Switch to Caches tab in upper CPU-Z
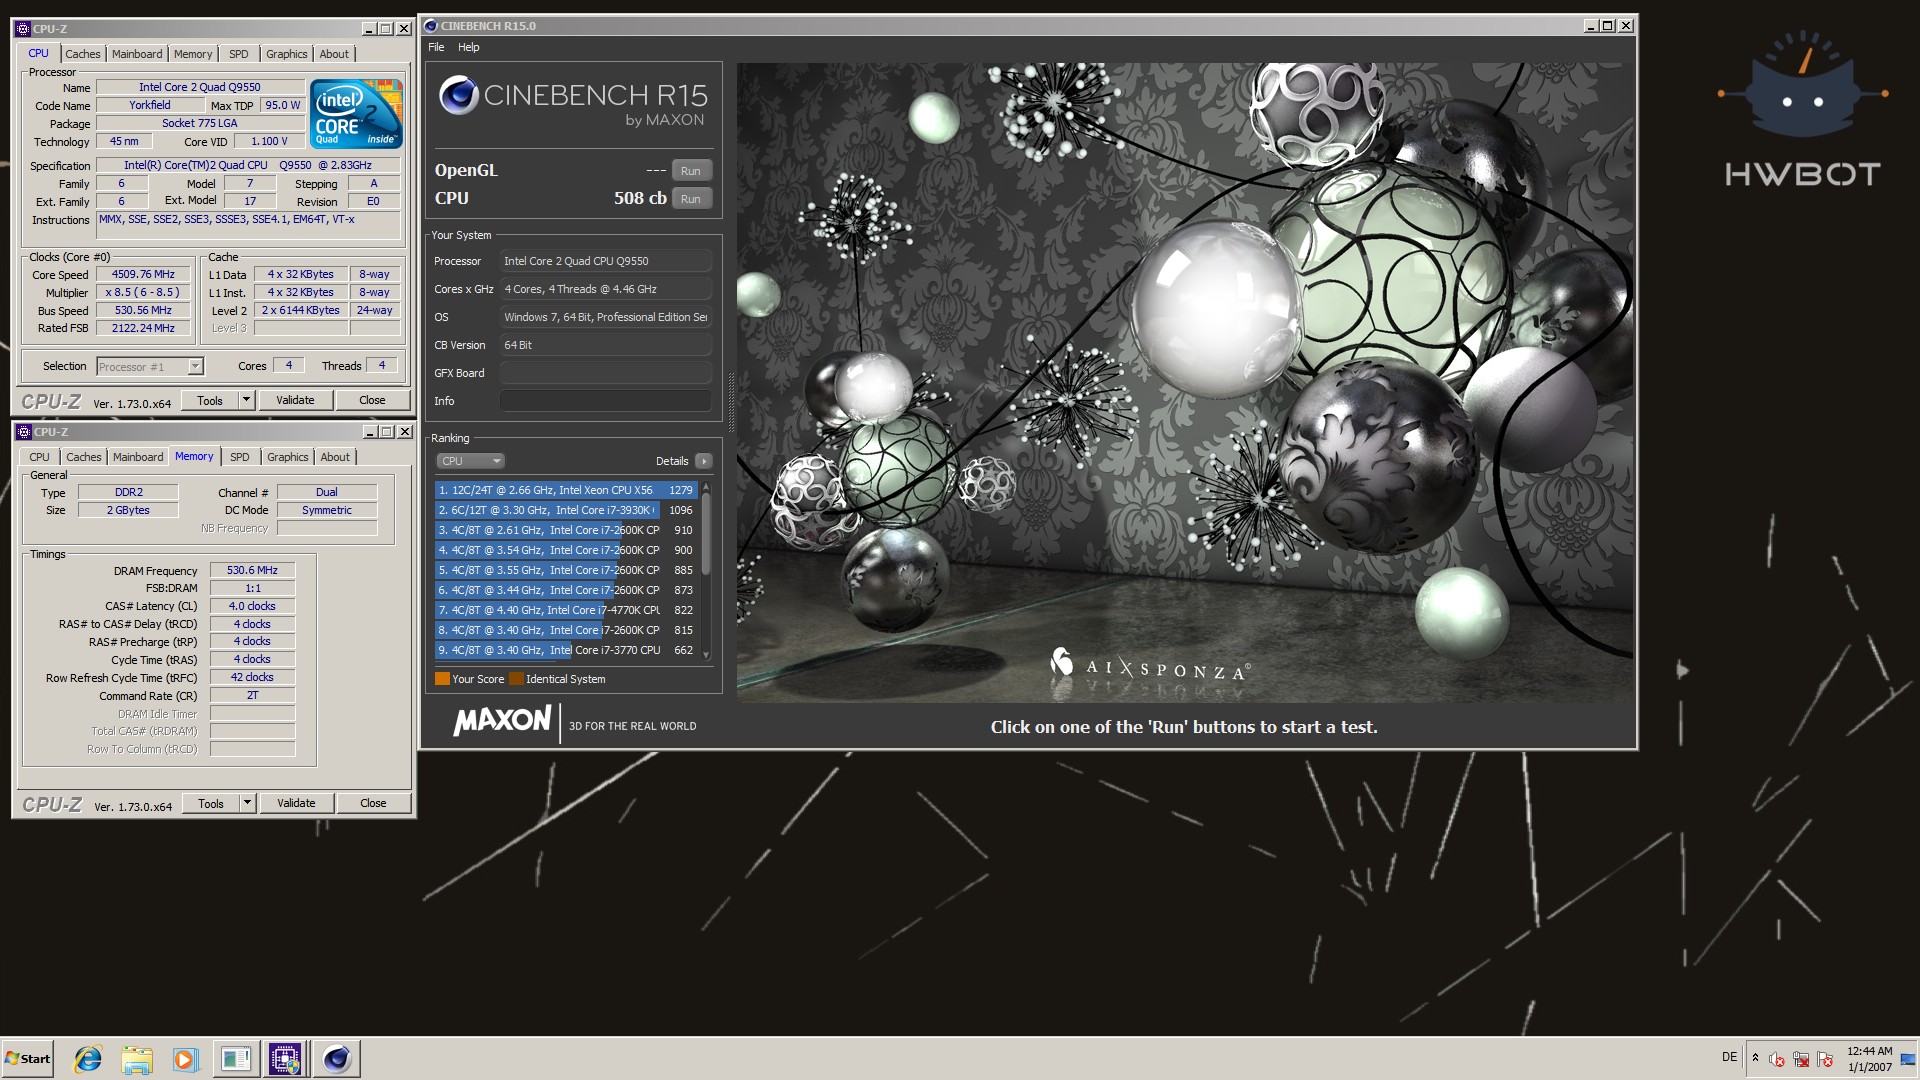Image resolution: width=1920 pixels, height=1080 pixels. click(83, 54)
